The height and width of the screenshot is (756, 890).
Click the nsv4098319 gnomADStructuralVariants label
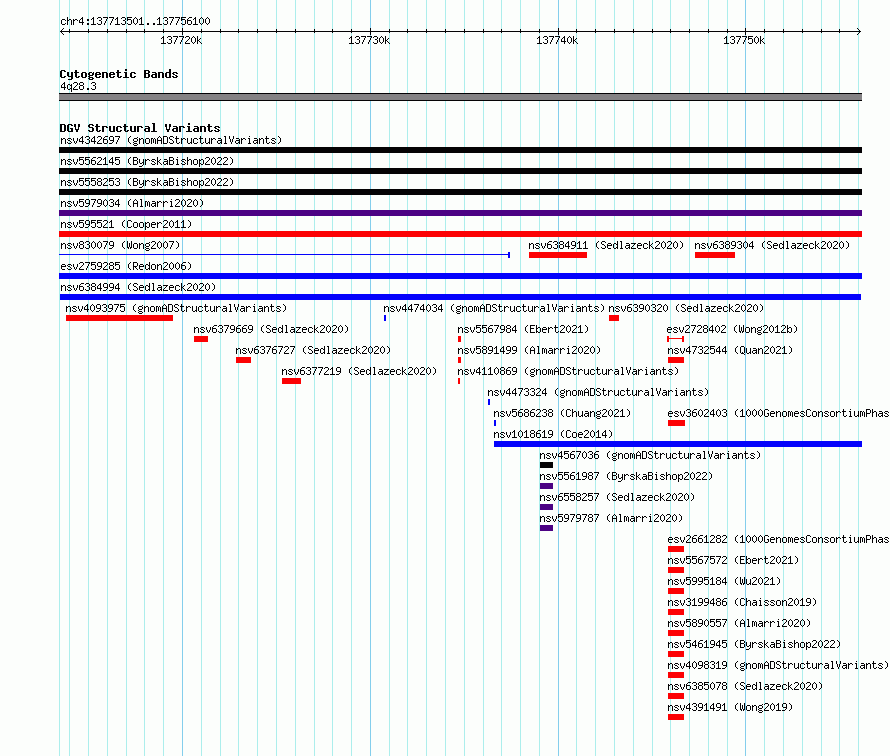778,665
